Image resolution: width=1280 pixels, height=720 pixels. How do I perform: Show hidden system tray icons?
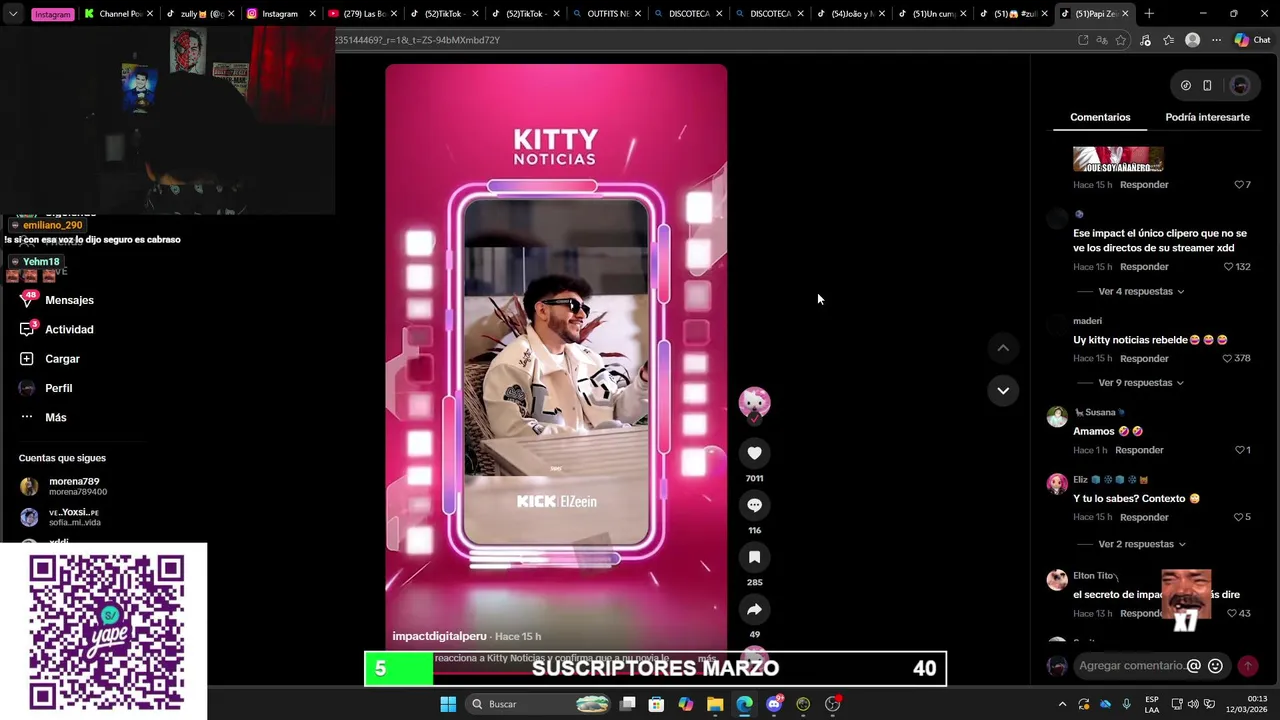(1062, 704)
